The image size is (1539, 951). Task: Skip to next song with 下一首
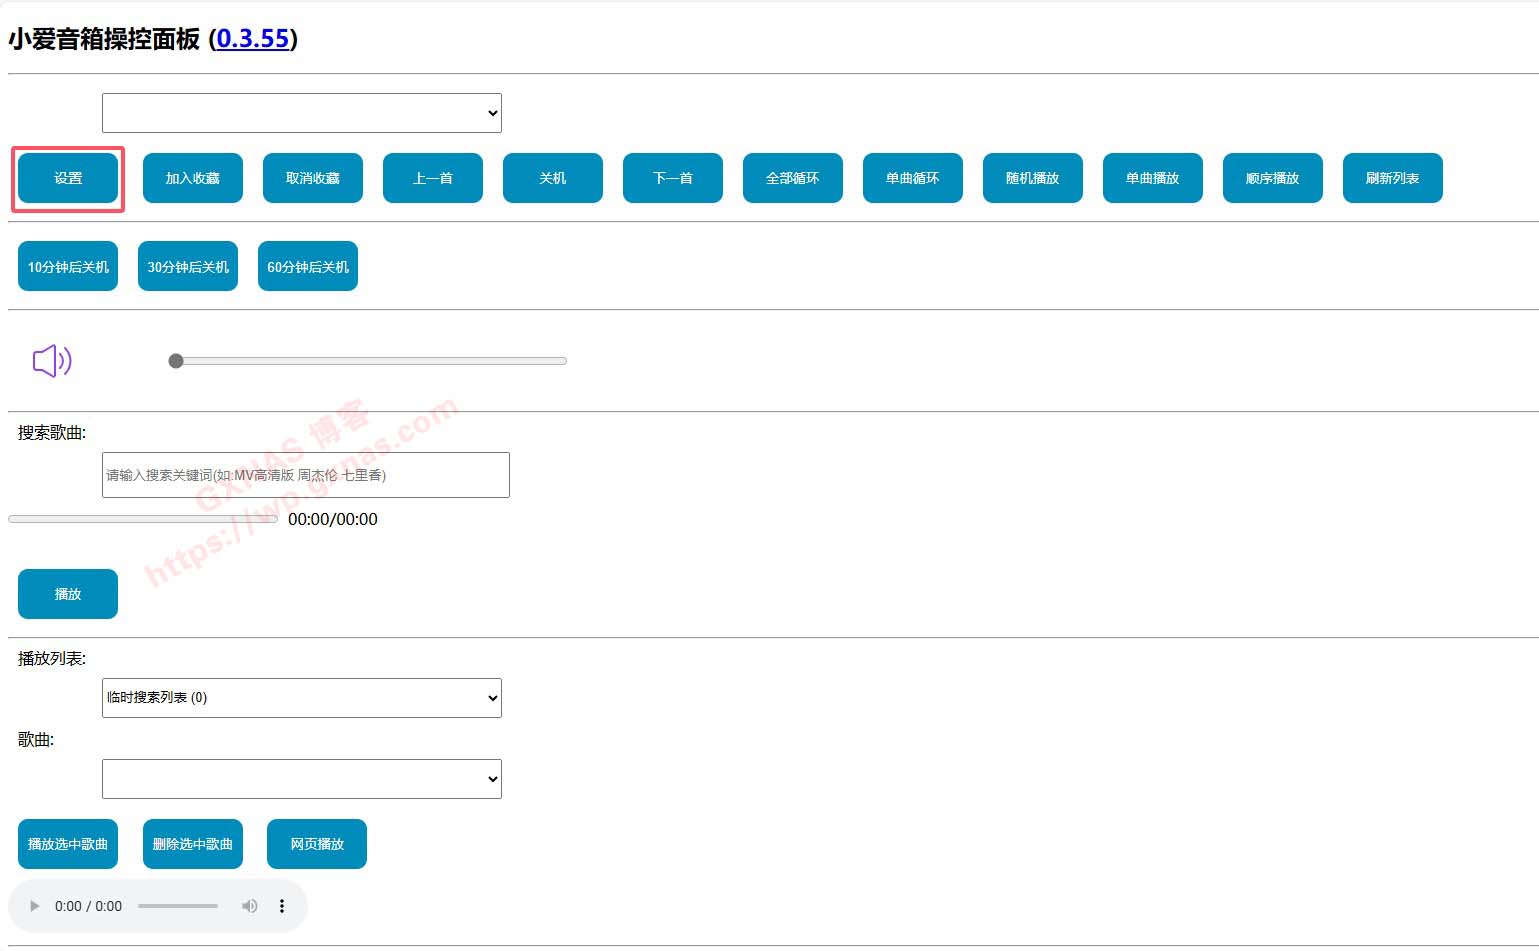(673, 178)
